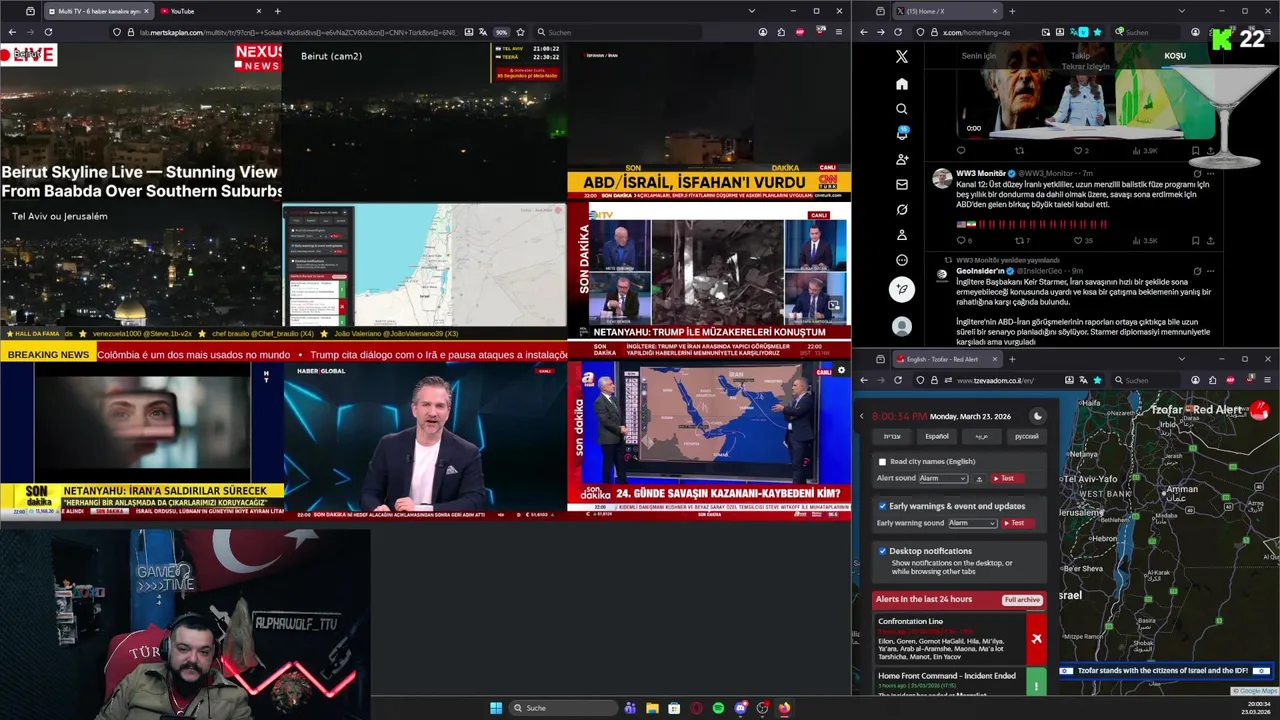Switch Tzofar language to Hebrew עברית
Image resolution: width=1280 pixels, height=720 pixels.
pos(892,436)
